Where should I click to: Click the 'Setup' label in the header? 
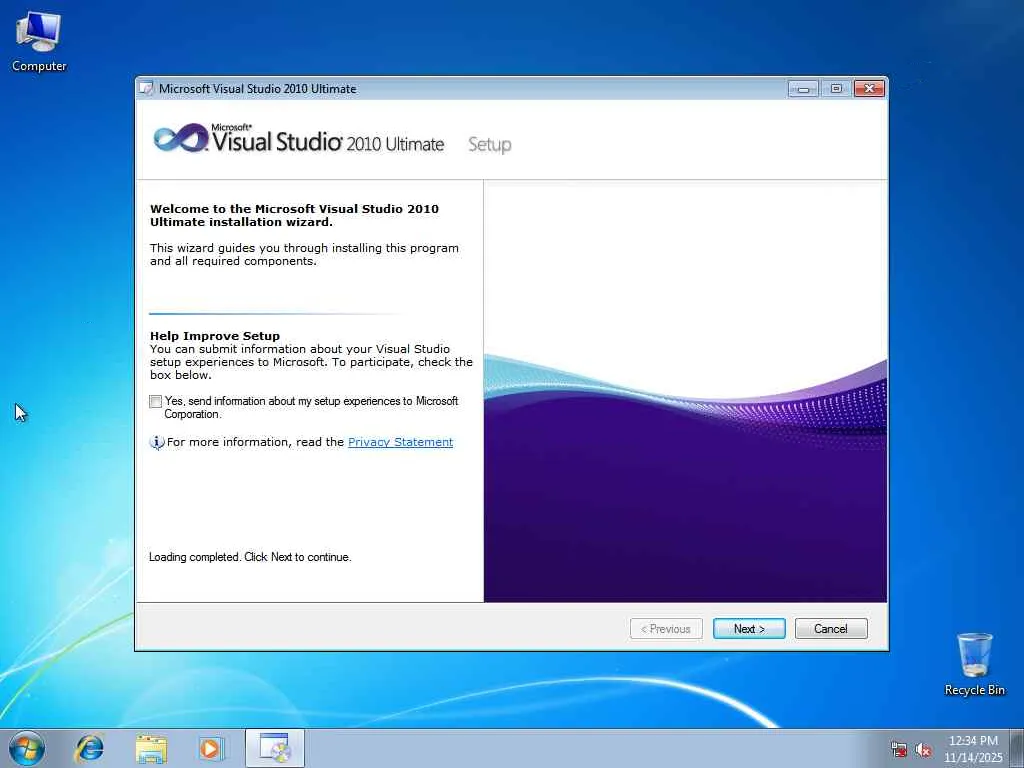(490, 144)
